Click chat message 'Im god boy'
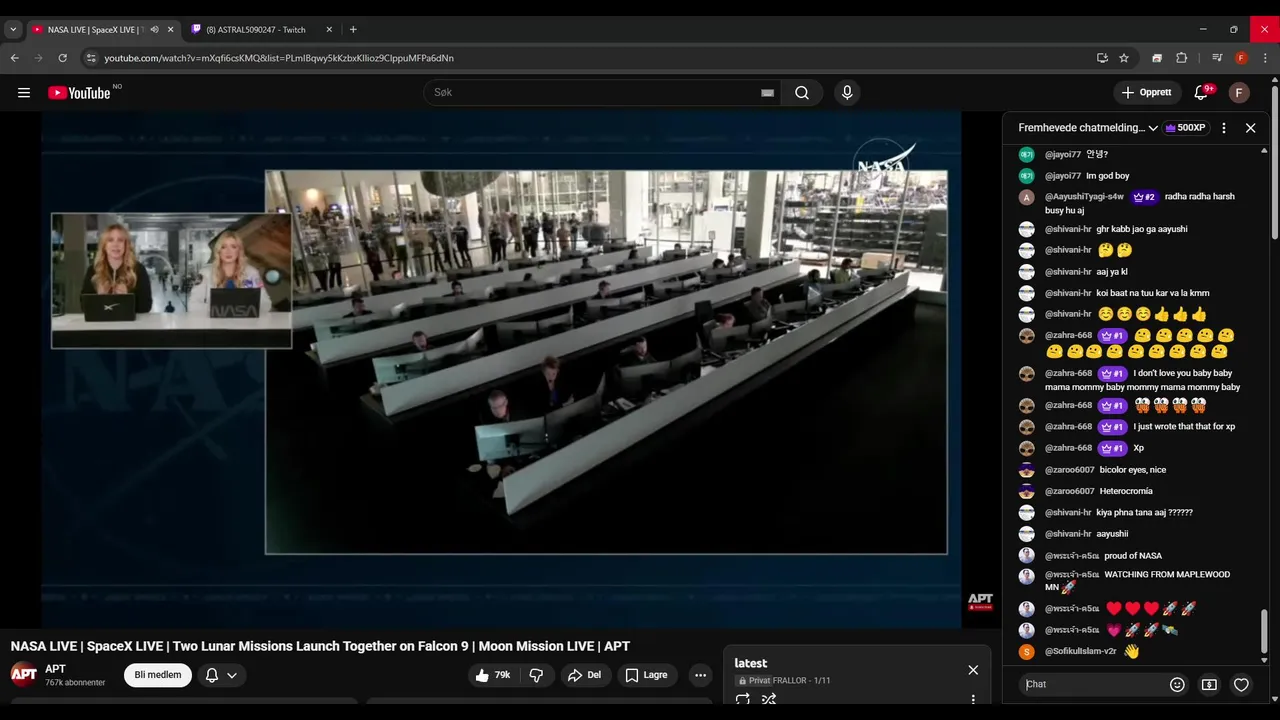 tap(1108, 176)
